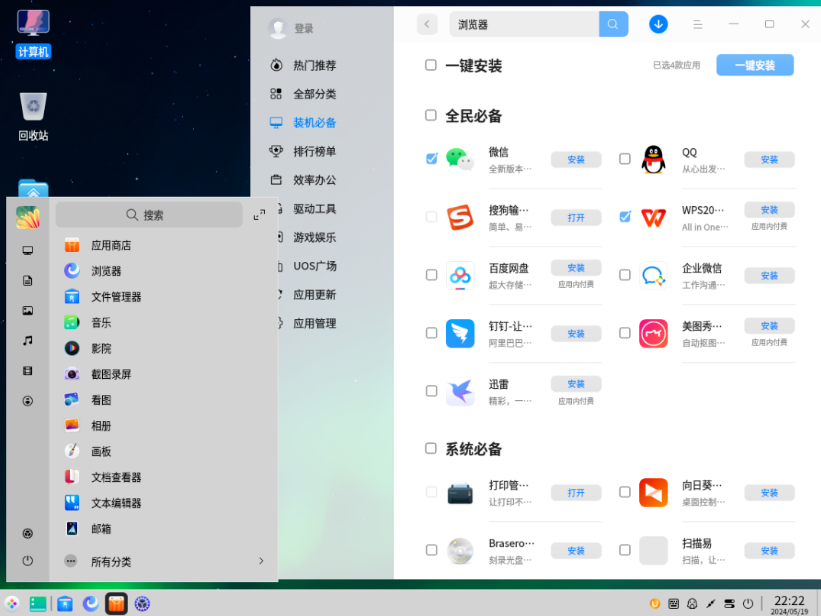This screenshot has height=616, width=821.
Task: Expand 所有分类 in launcher
Action: 163,561
